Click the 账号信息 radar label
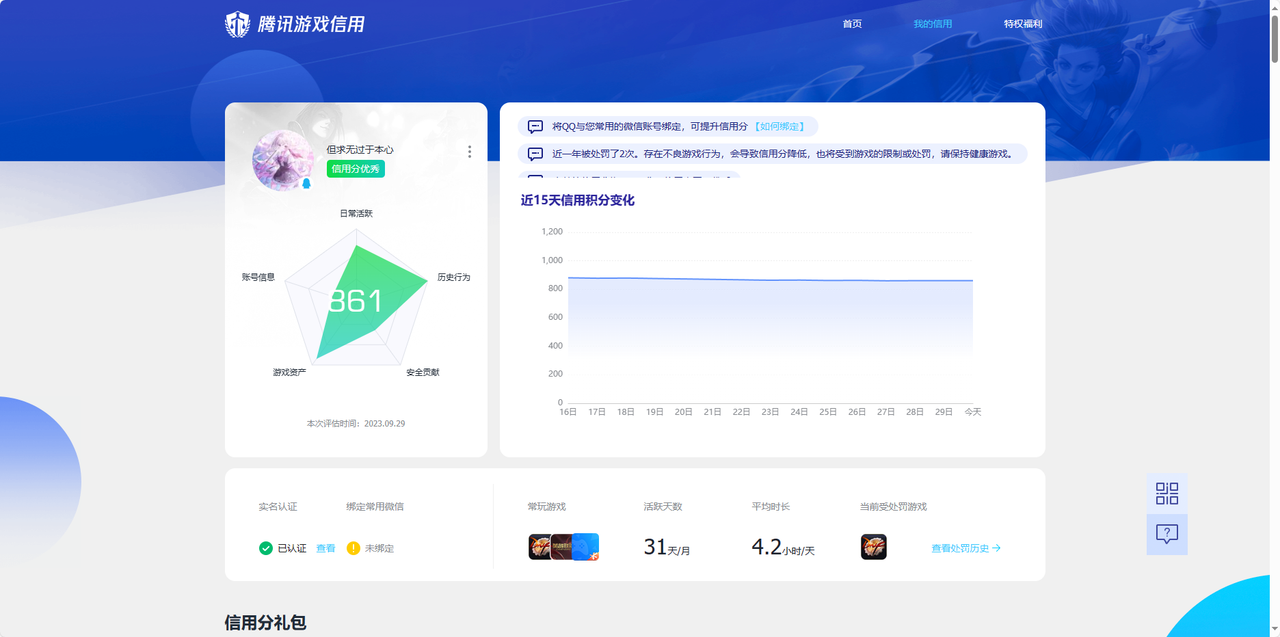The image size is (1280, 637). pos(258,277)
